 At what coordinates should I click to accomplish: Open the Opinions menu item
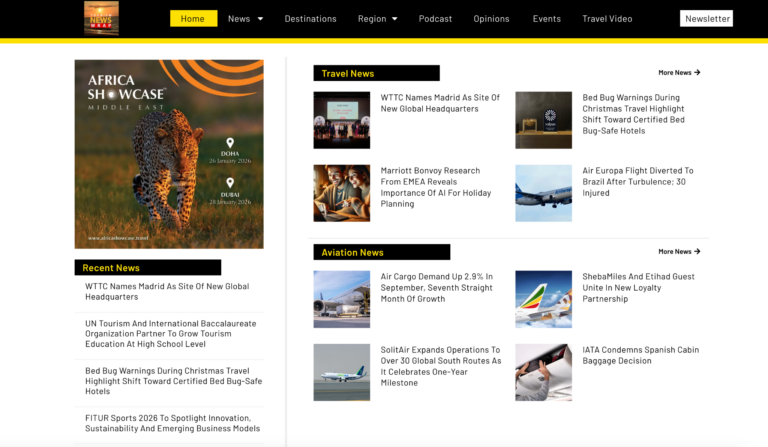491,19
